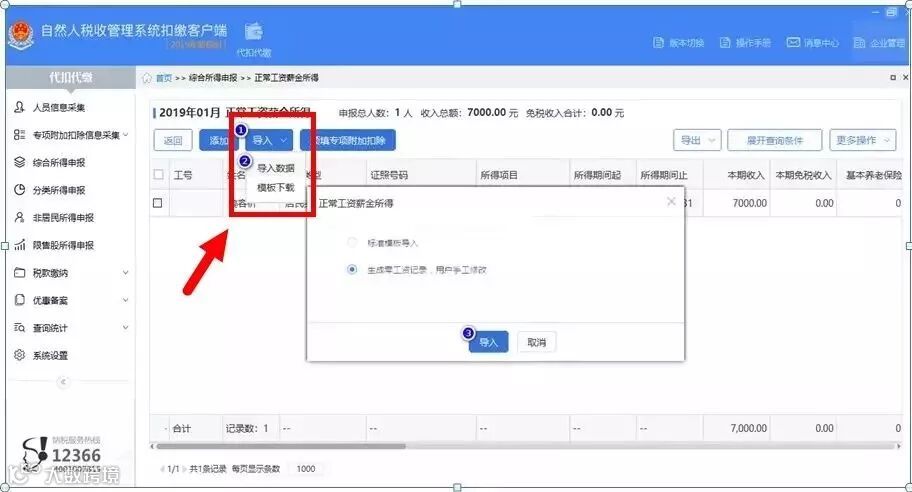Expand the 税款缴纳 chevron

click(x=126, y=272)
